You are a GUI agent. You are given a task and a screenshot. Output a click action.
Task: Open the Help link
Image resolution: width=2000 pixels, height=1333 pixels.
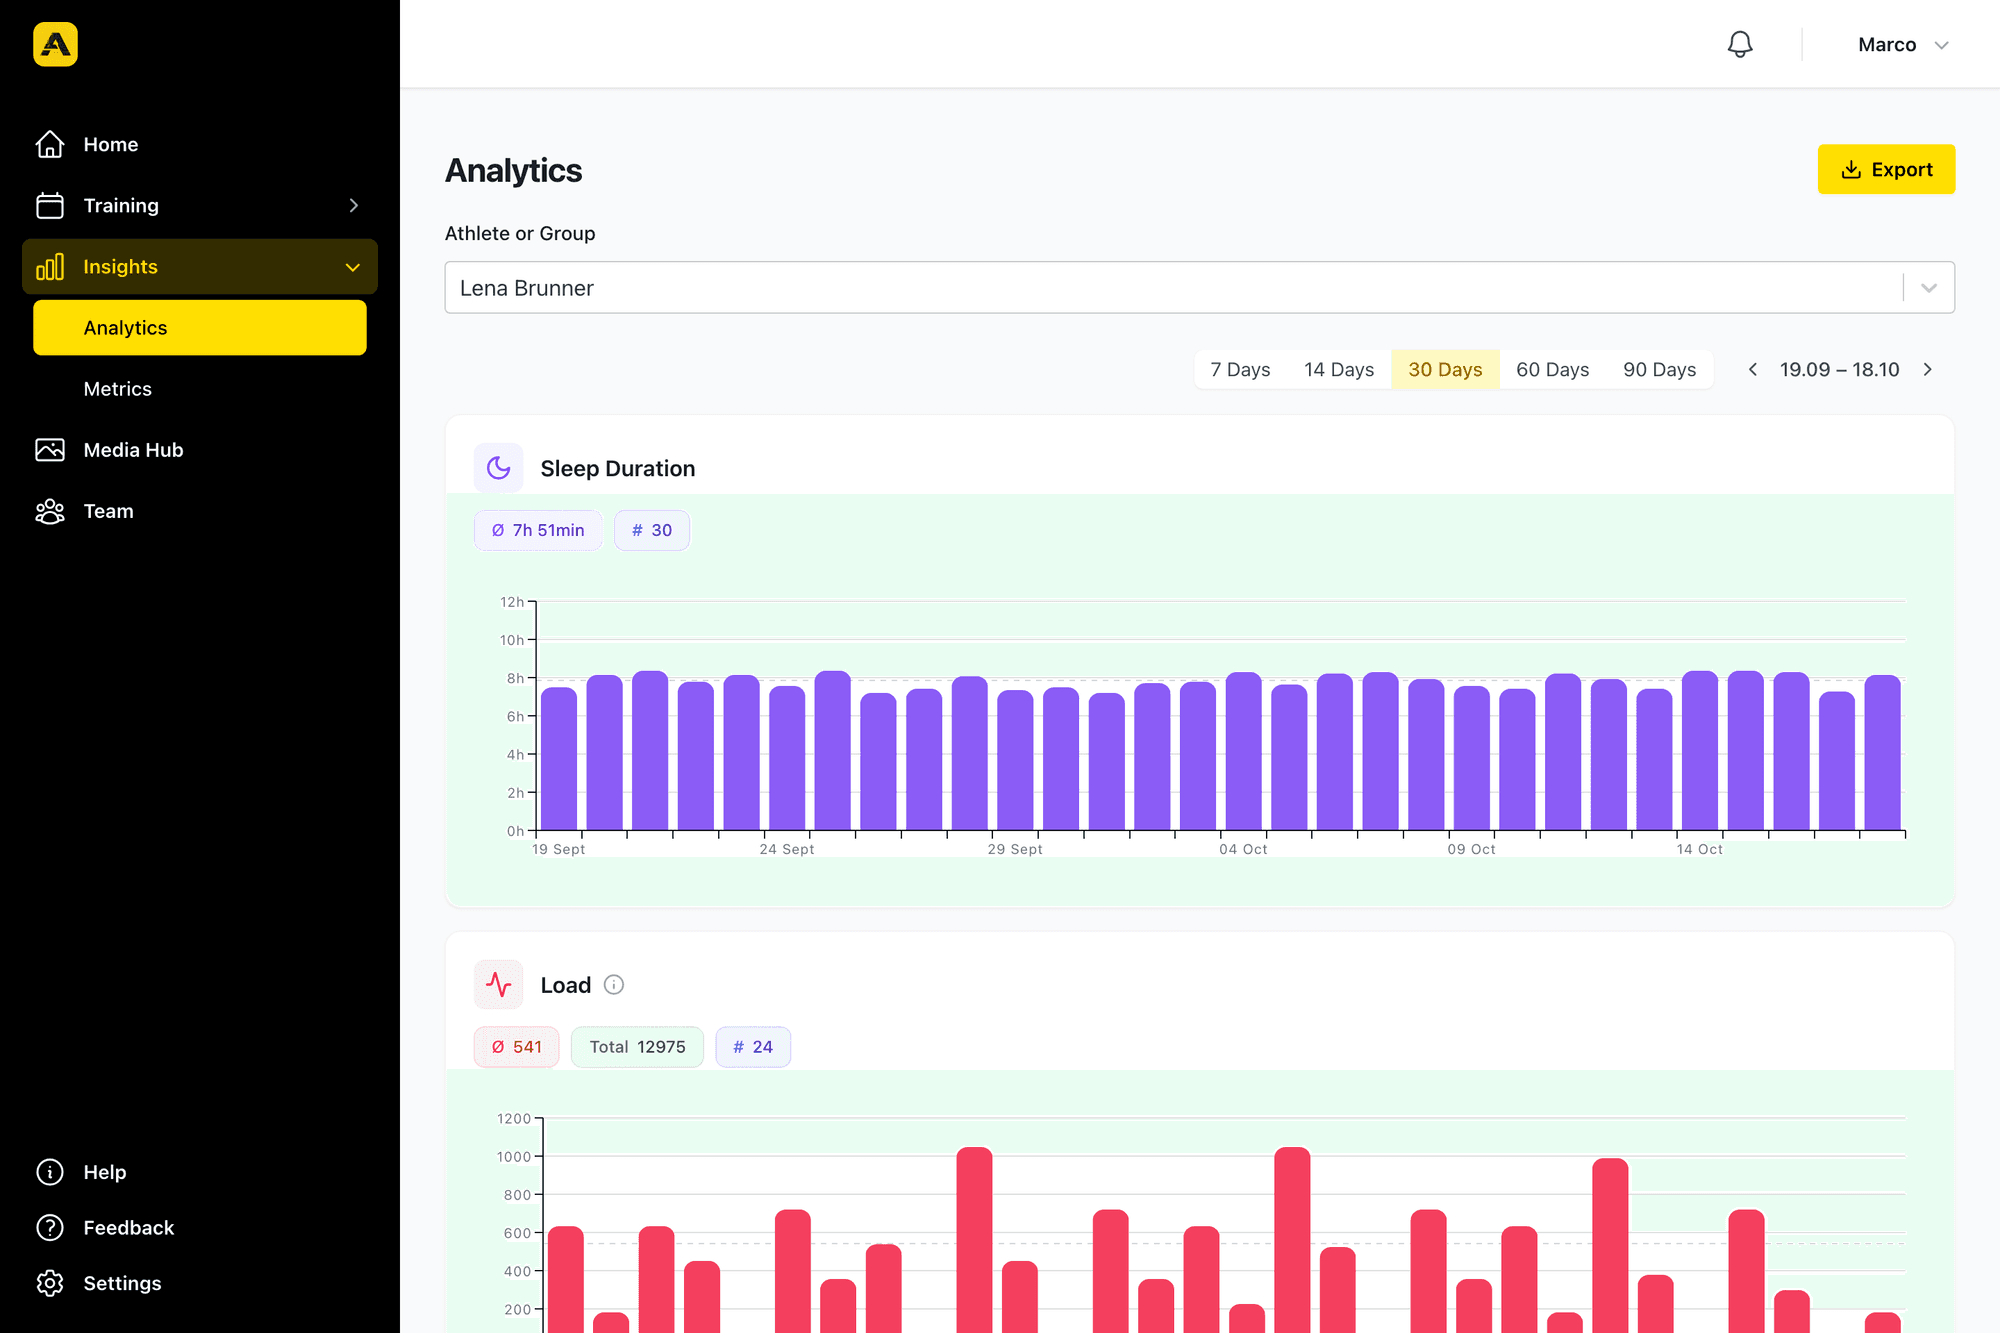point(105,1172)
